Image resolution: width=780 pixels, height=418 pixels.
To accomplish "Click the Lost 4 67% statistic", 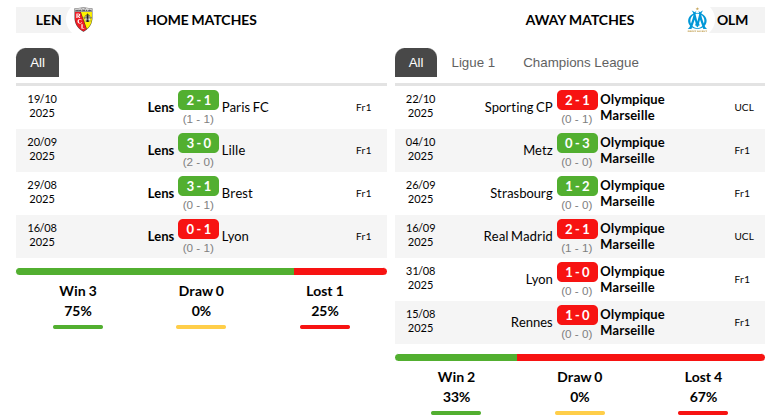I will 703,388.
